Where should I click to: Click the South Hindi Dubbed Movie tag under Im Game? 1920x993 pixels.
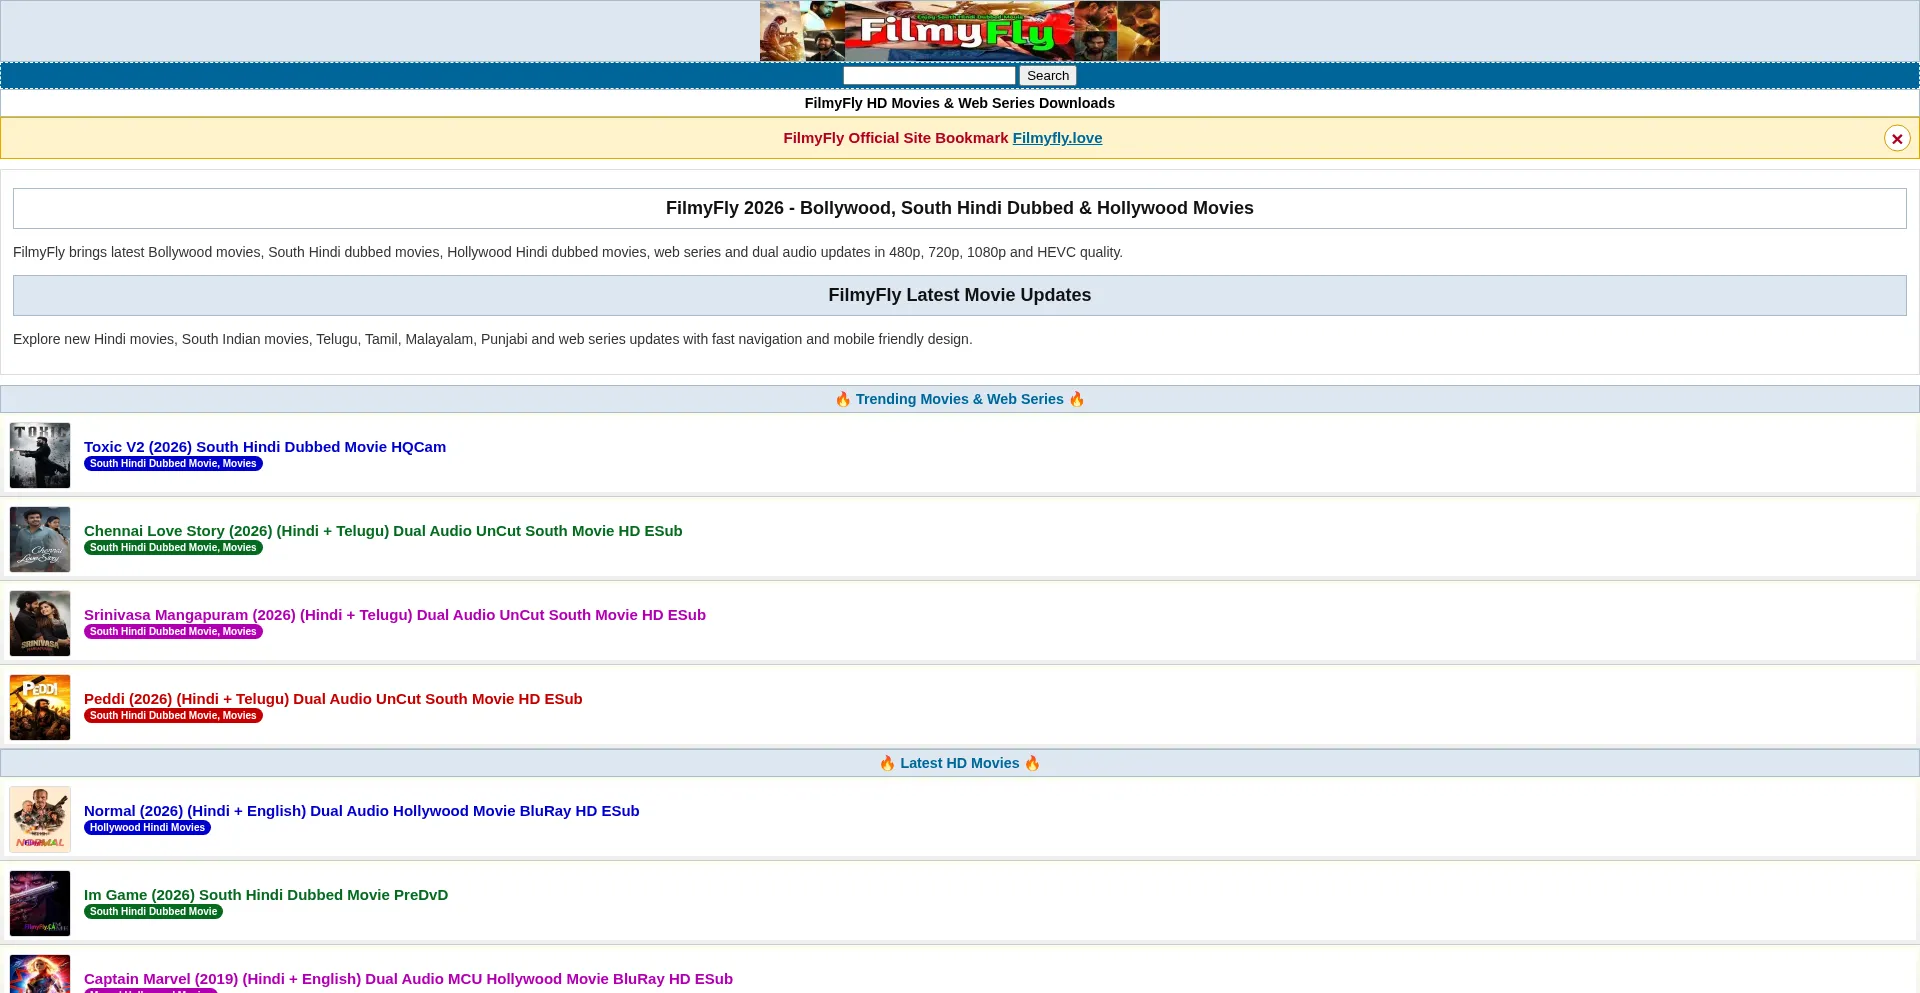tap(153, 912)
